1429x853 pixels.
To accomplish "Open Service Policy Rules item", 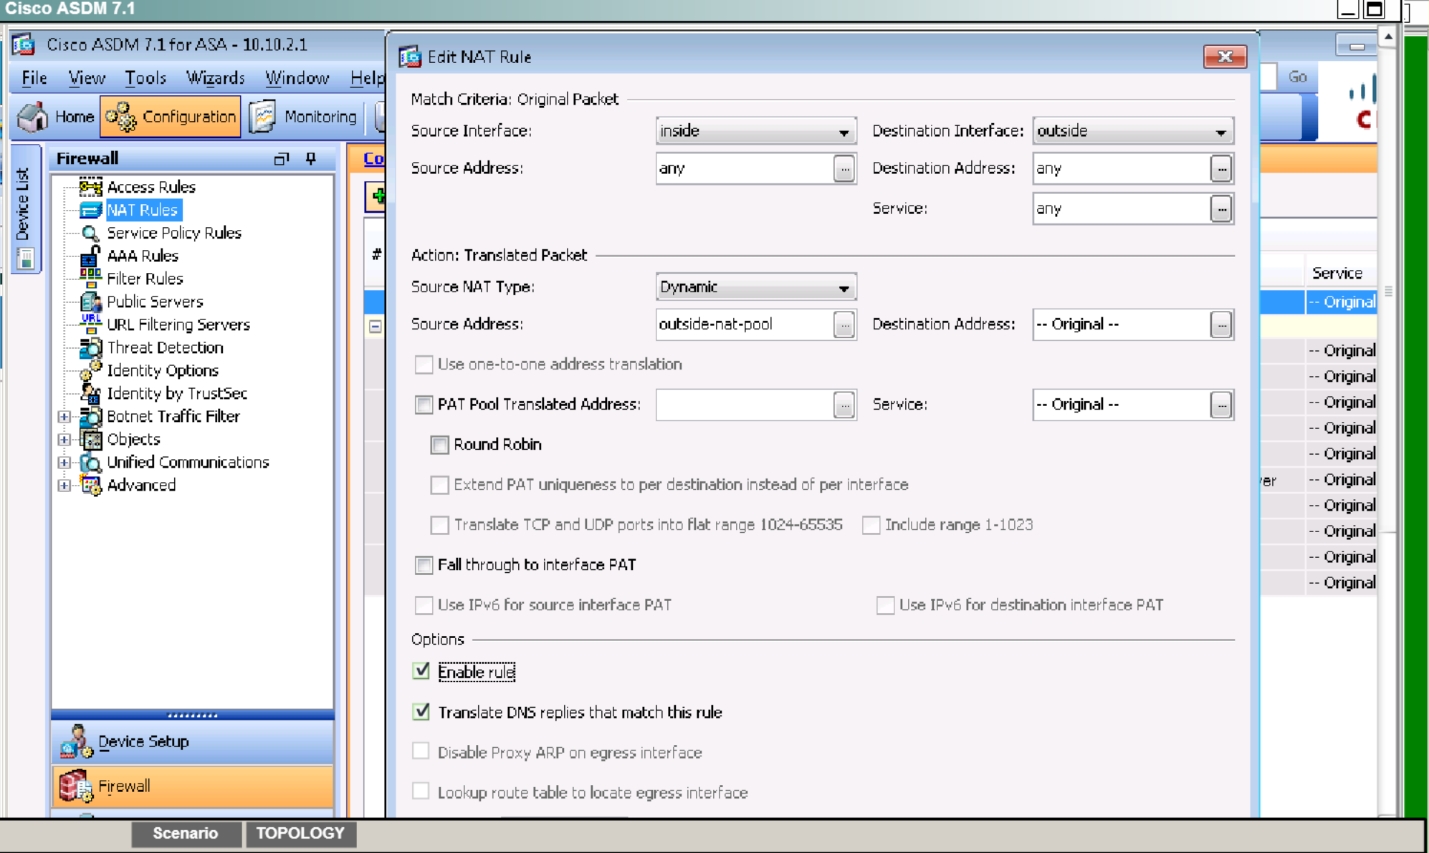I will [x=173, y=233].
